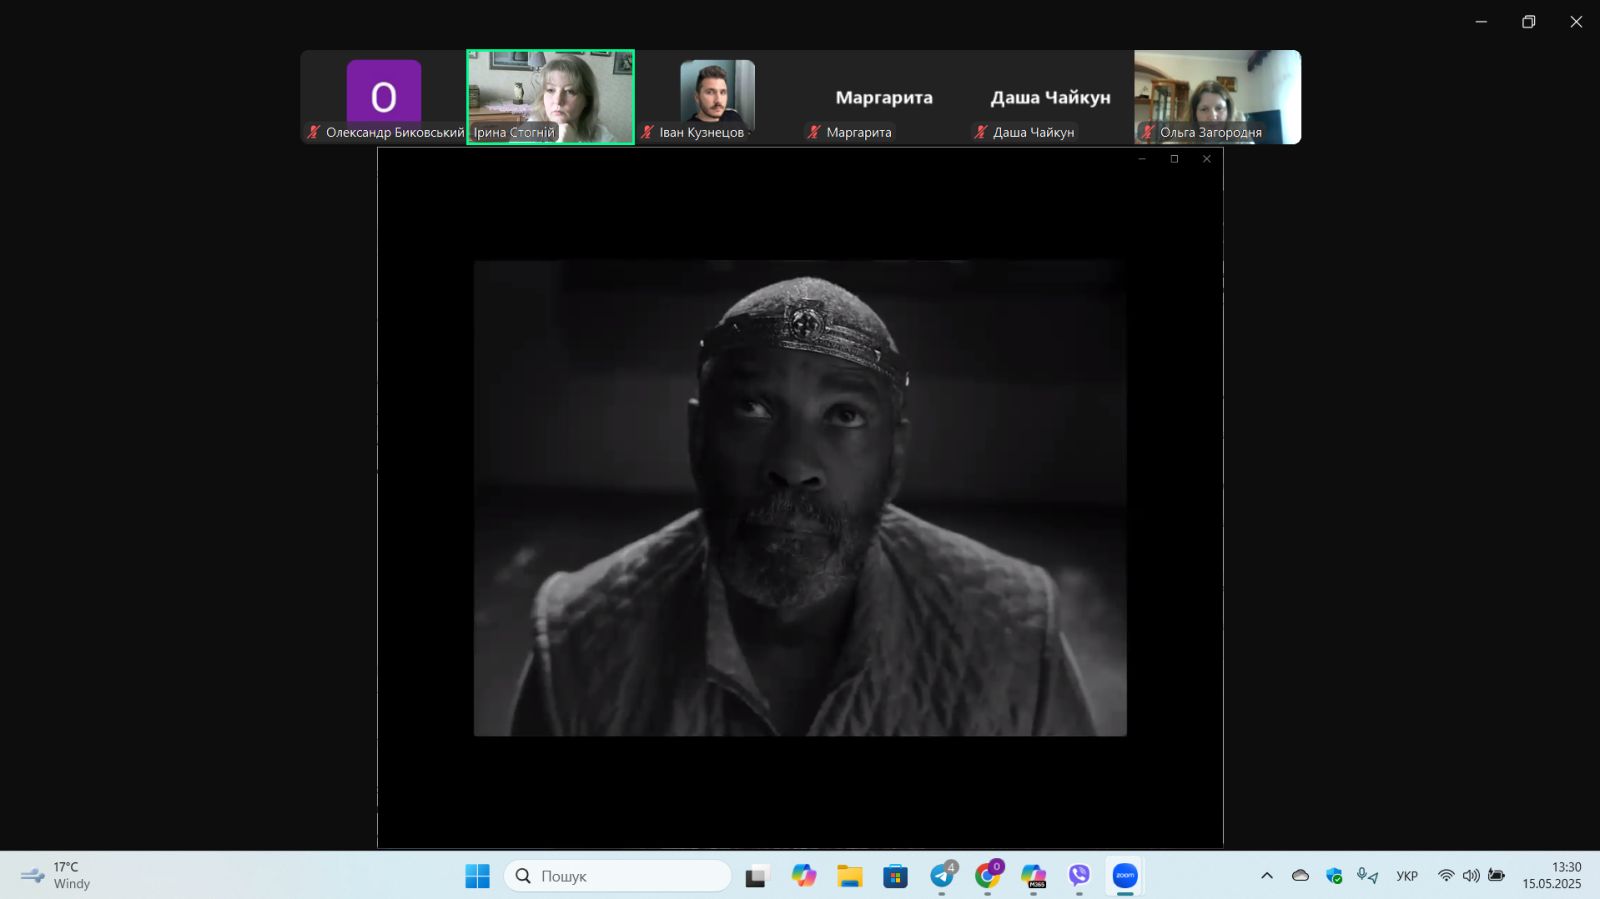
Task: Click the Windows Security tray icon
Action: pyautogui.click(x=1334, y=876)
